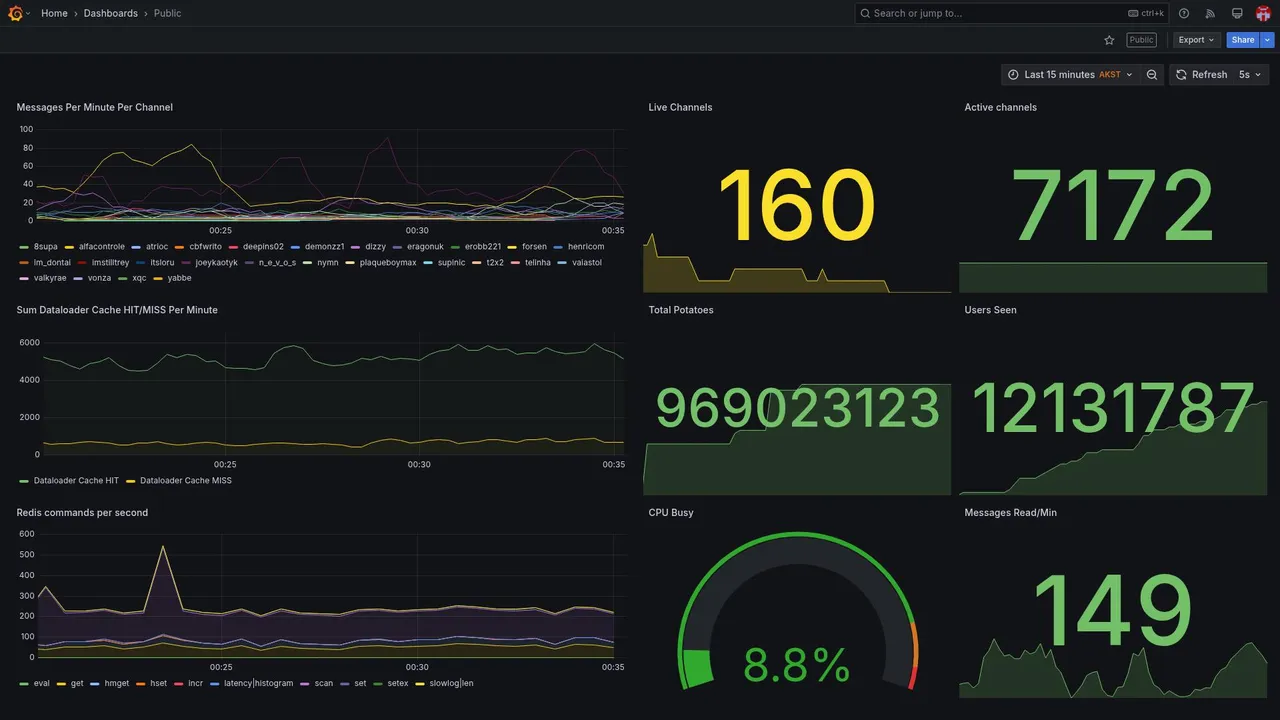
Task: Click the Refresh dashboard button
Action: 1201,75
